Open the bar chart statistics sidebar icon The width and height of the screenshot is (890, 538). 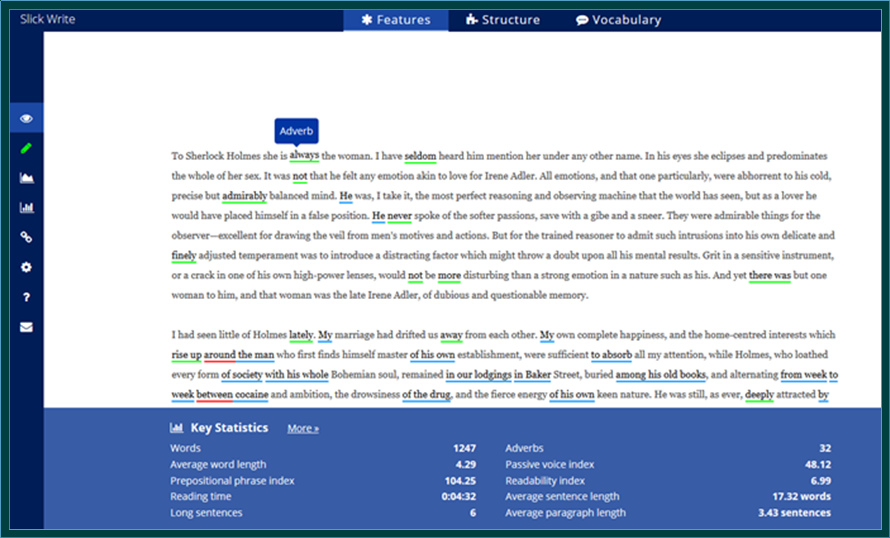(26, 208)
